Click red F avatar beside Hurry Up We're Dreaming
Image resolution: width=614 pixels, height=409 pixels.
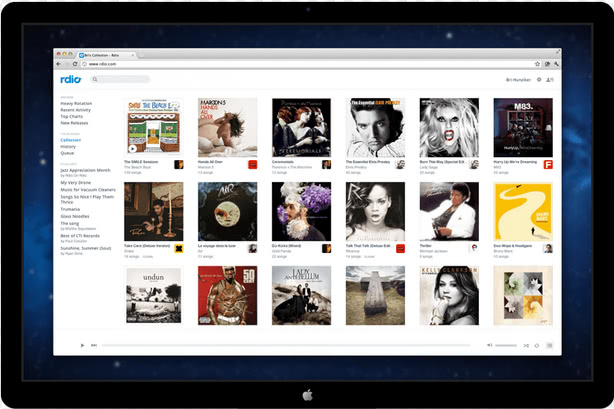pyautogui.click(x=548, y=165)
